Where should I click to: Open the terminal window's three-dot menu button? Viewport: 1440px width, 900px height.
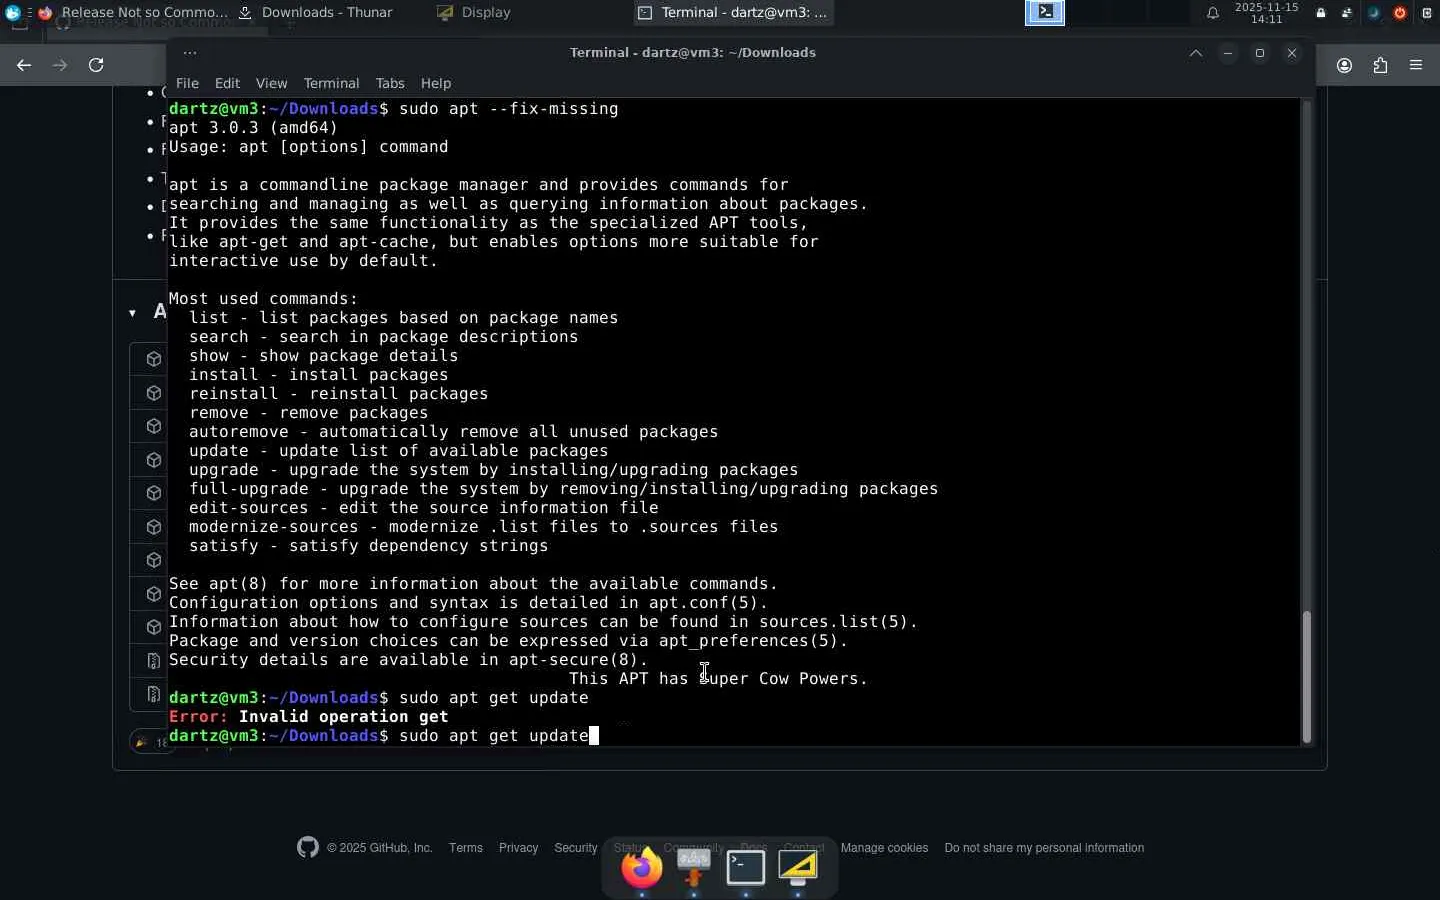pyautogui.click(x=190, y=53)
